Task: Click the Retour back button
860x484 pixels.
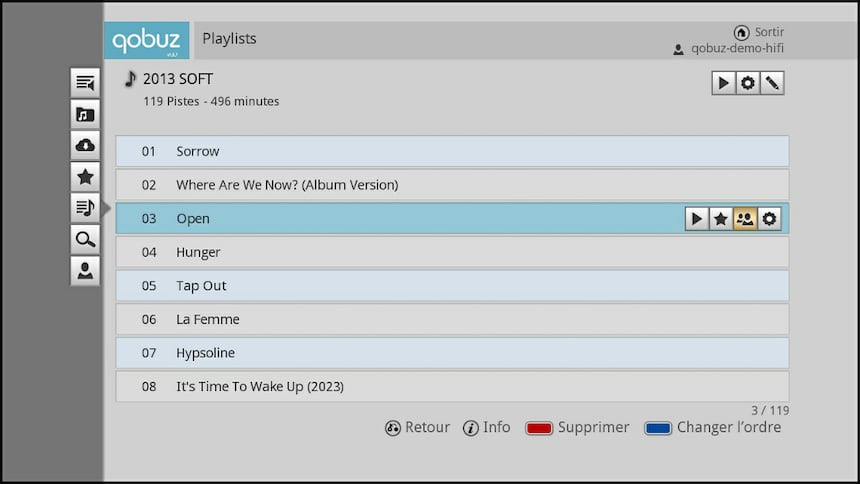Action: tap(418, 427)
